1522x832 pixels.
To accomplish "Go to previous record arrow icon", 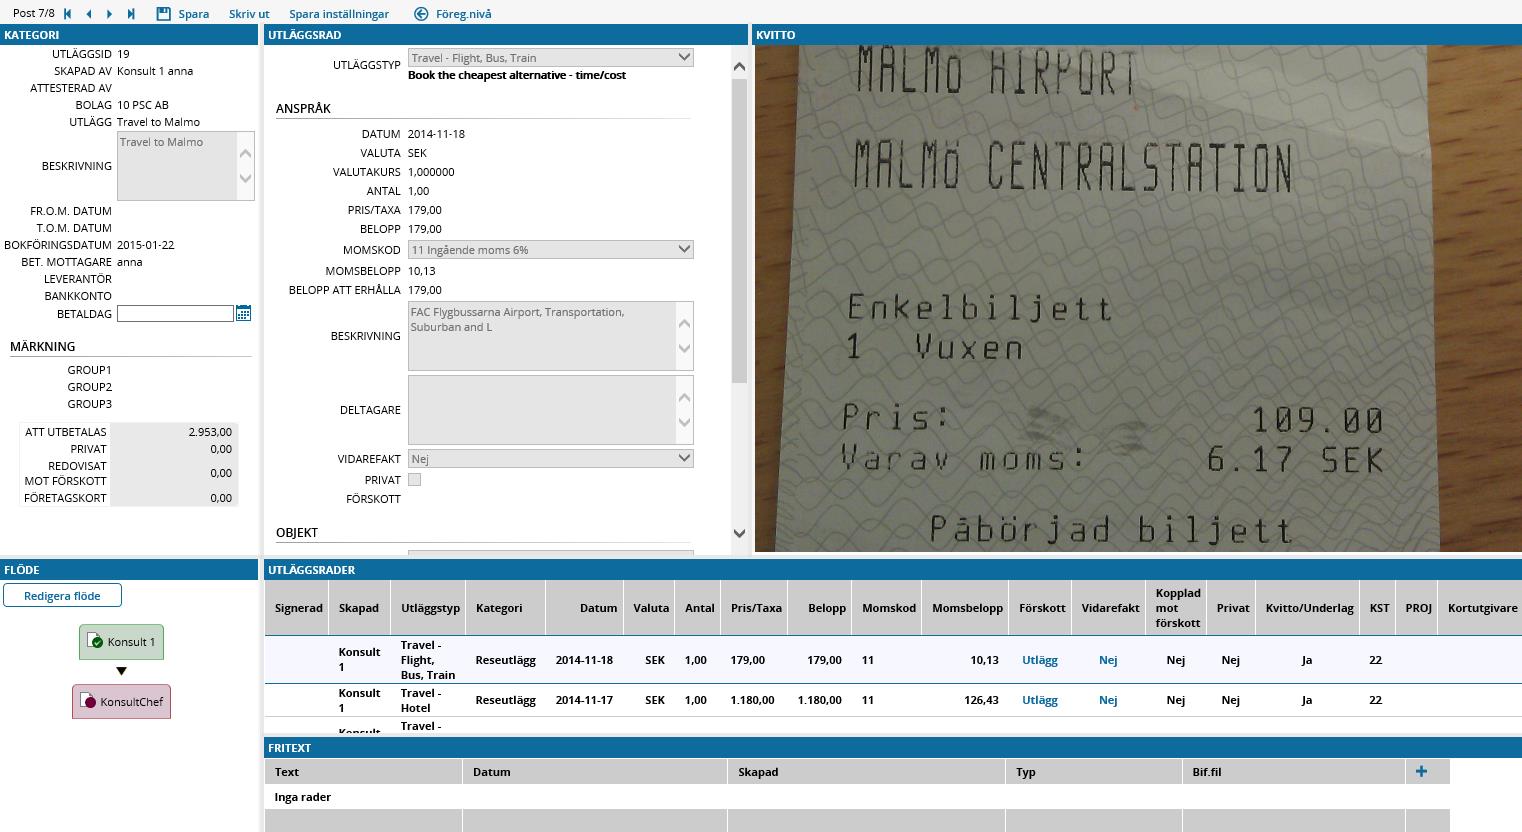I will coord(89,14).
